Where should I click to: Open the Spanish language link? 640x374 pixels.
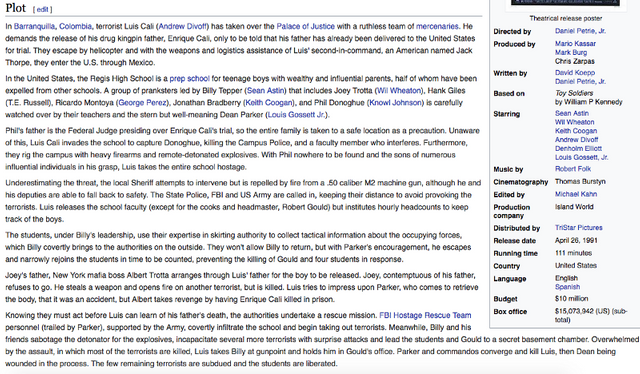tap(567, 287)
